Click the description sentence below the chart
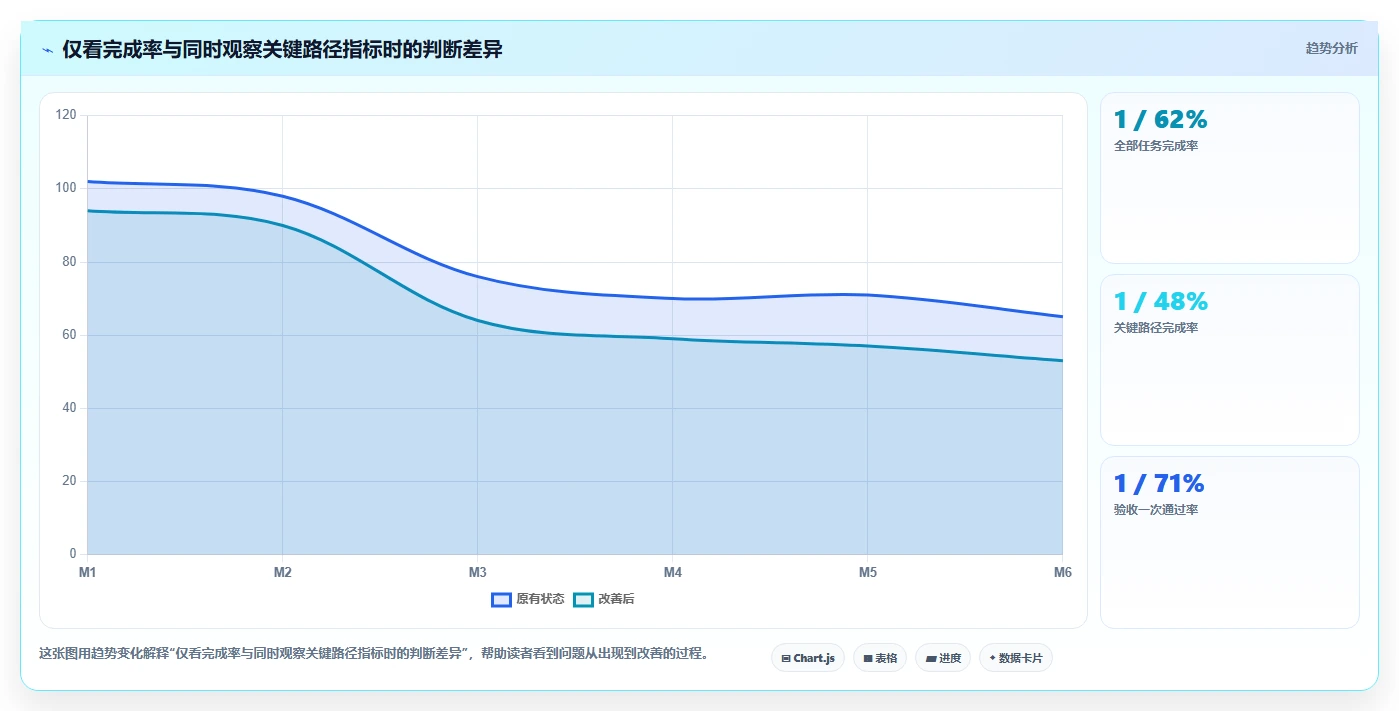Viewport: 1399px width, 711px height. tap(374, 654)
